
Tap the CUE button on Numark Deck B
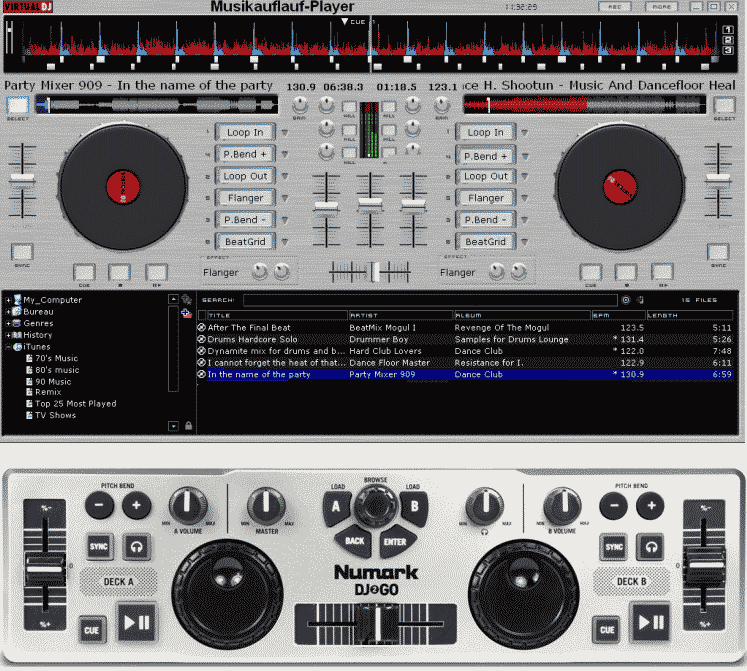pos(606,630)
